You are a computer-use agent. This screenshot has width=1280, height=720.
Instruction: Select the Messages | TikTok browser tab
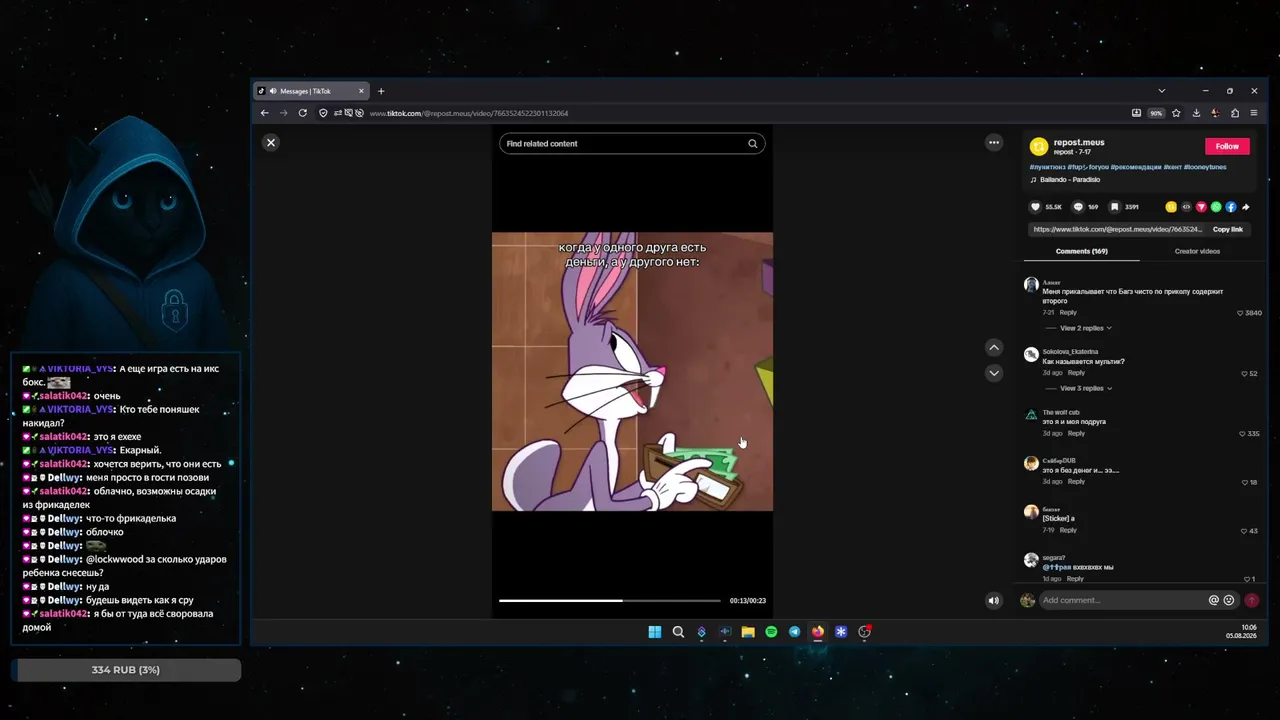[311, 91]
